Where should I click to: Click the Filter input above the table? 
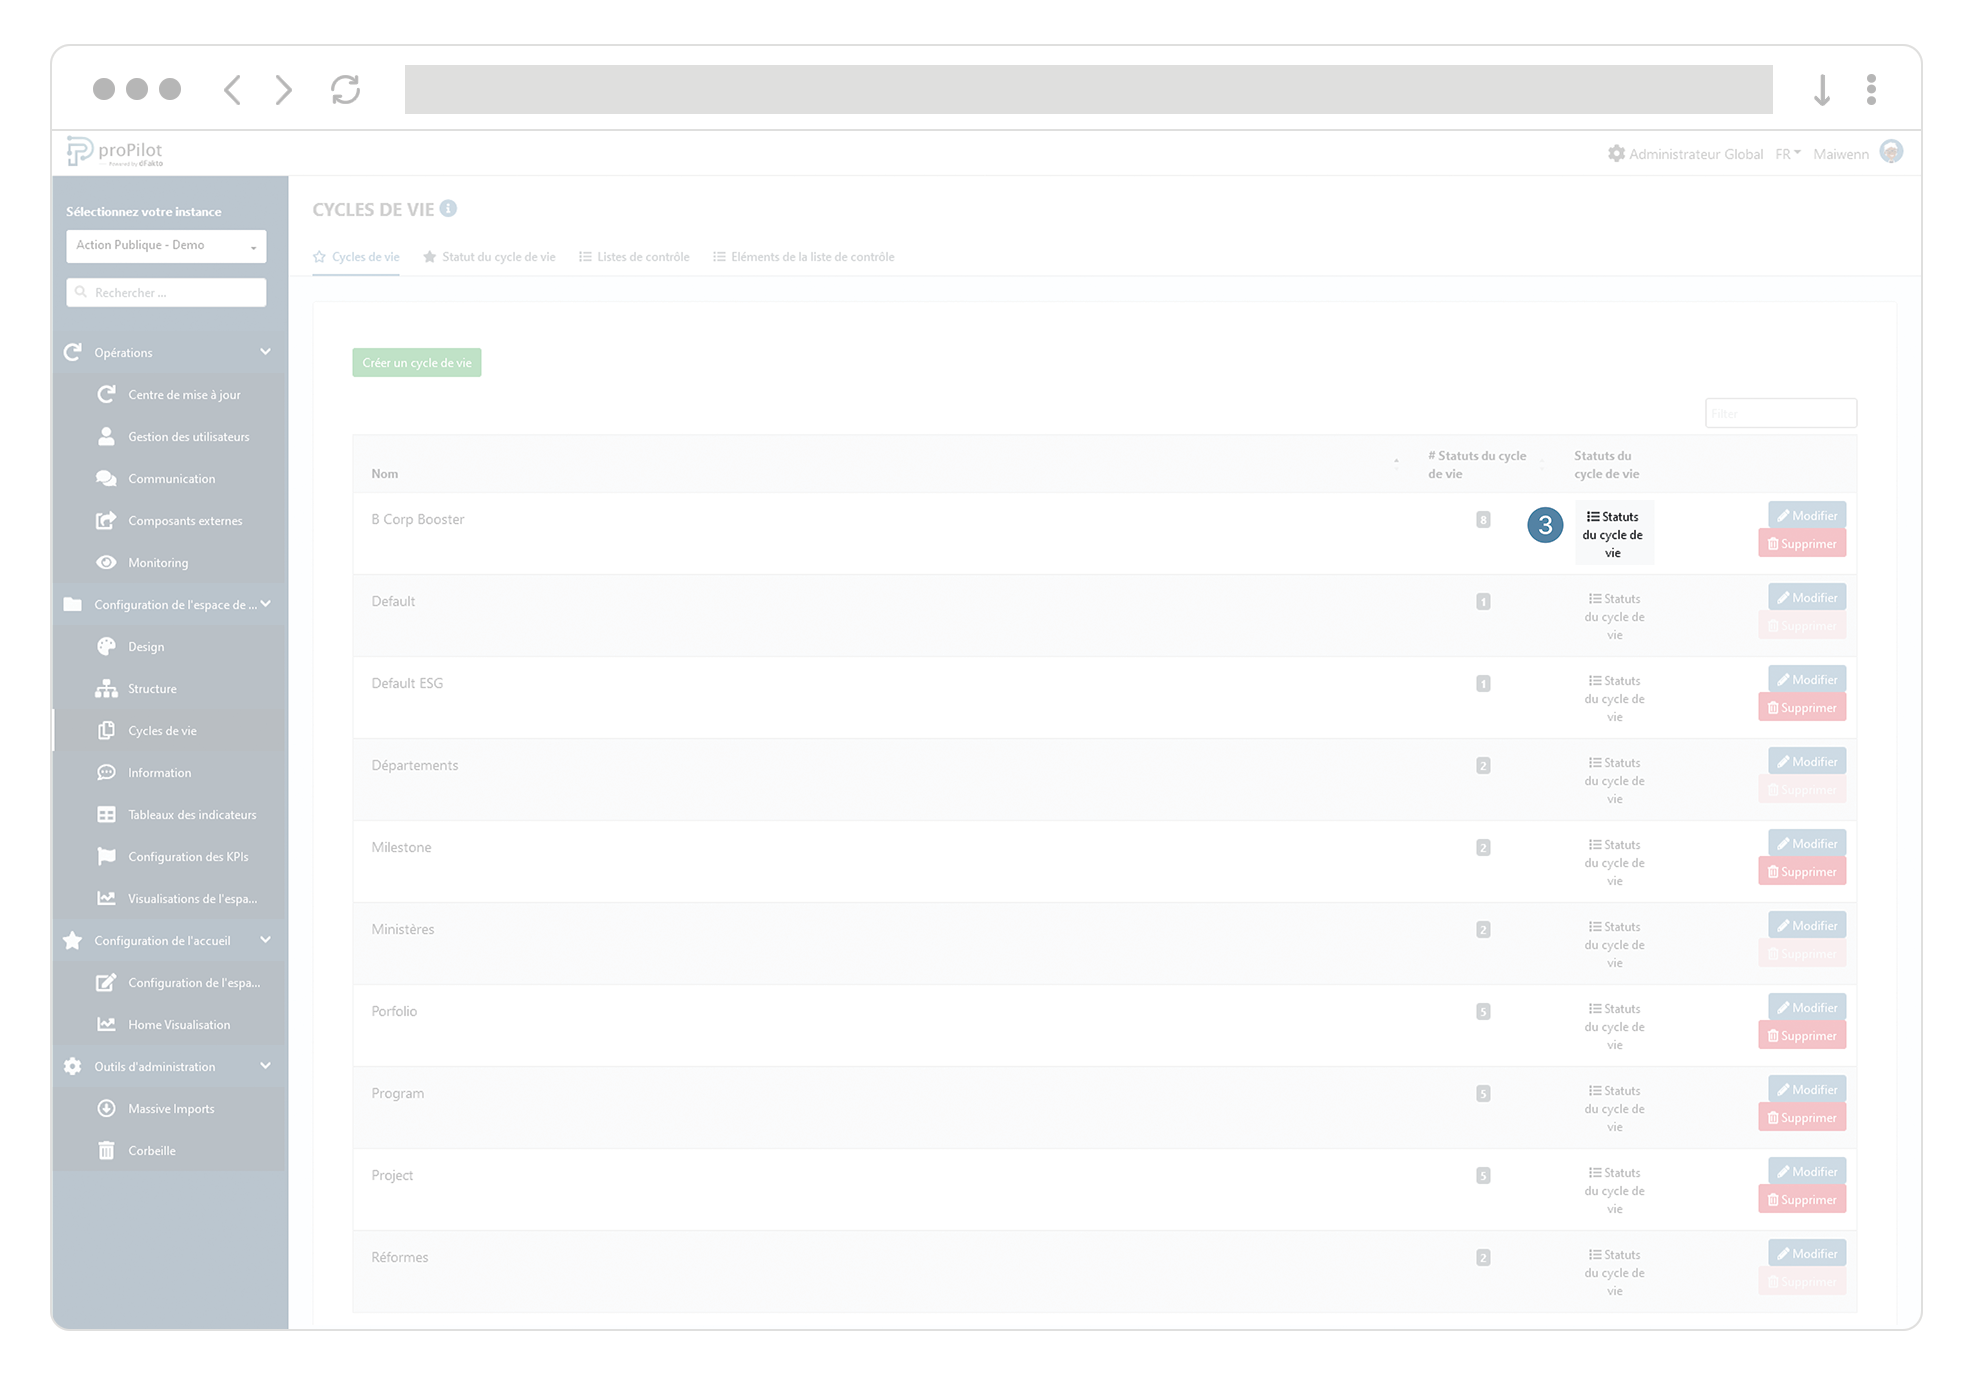coord(1780,413)
